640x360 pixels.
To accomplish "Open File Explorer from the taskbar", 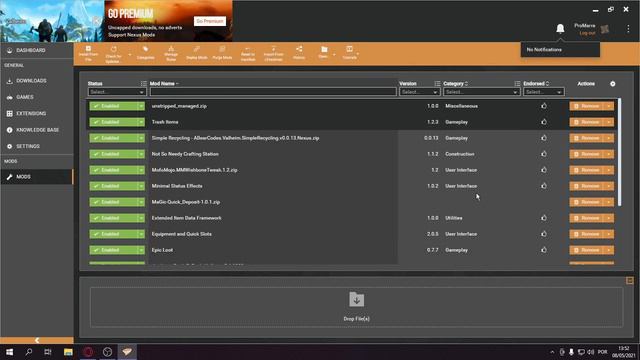I will pyautogui.click(x=68, y=351).
